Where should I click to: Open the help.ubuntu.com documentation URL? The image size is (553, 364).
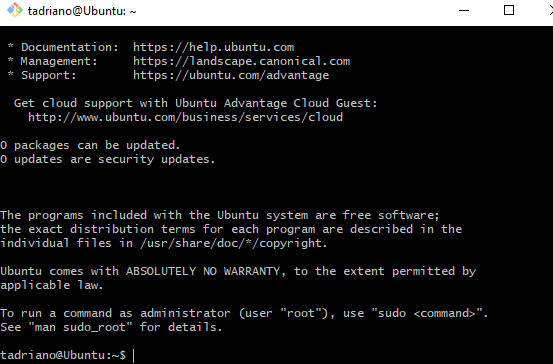pyautogui.click(x=213, y=47)
